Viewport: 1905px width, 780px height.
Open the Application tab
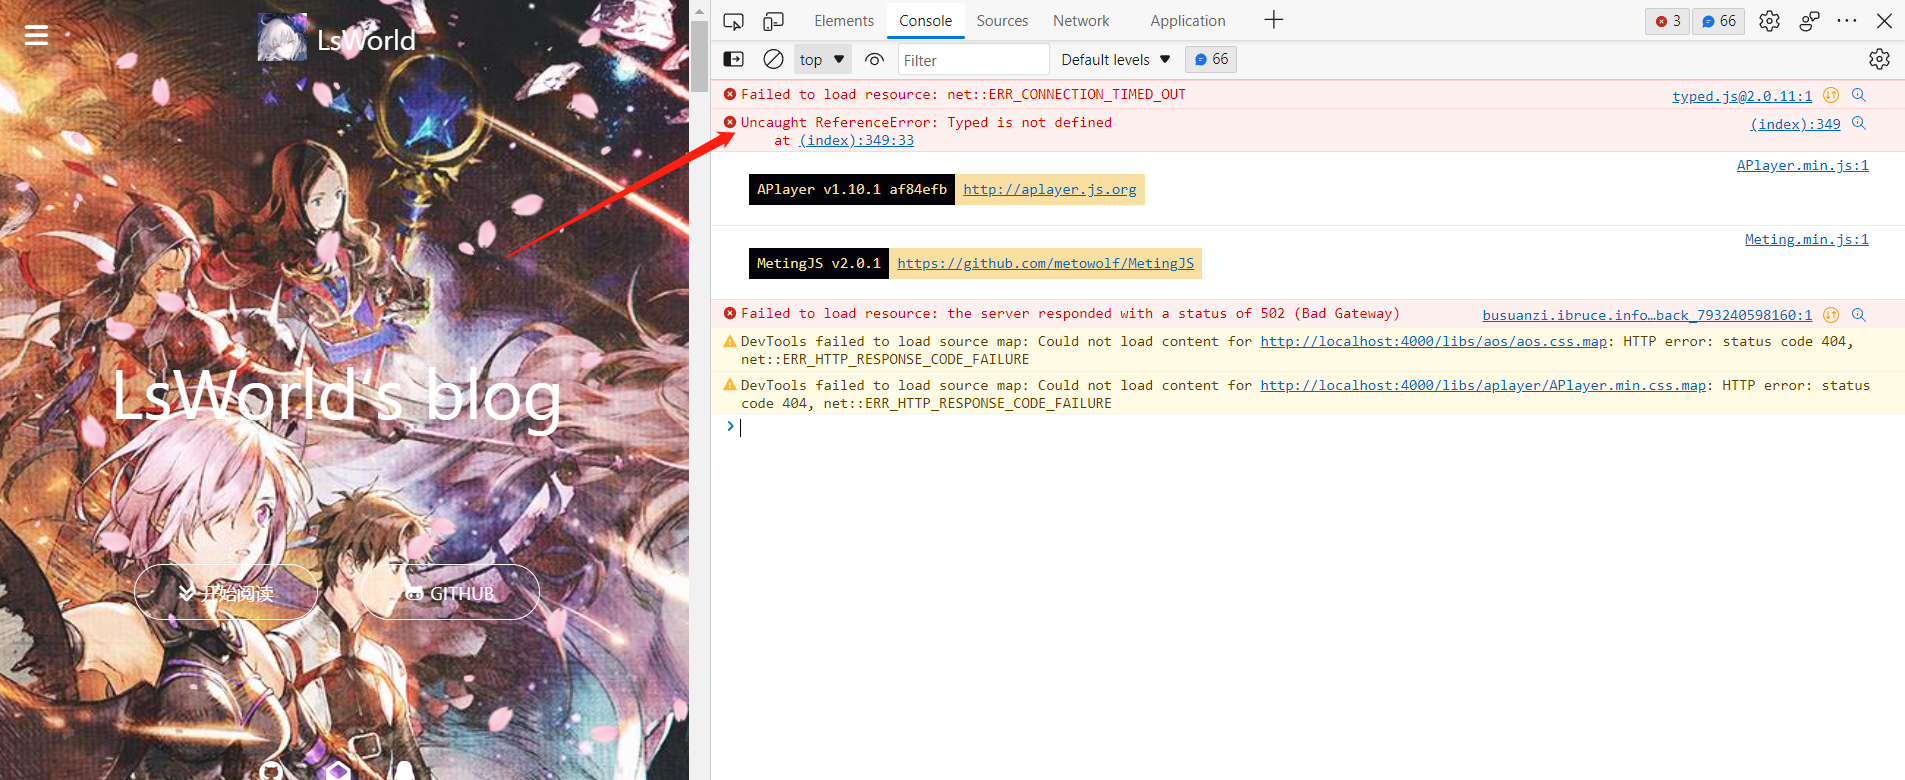pos(1187,21)
